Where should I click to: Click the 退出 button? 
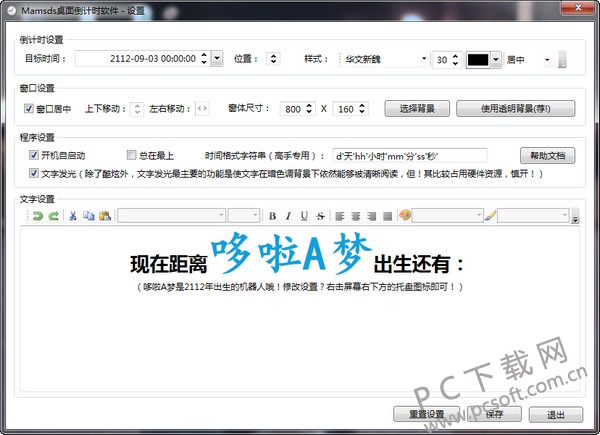point(556,414)
